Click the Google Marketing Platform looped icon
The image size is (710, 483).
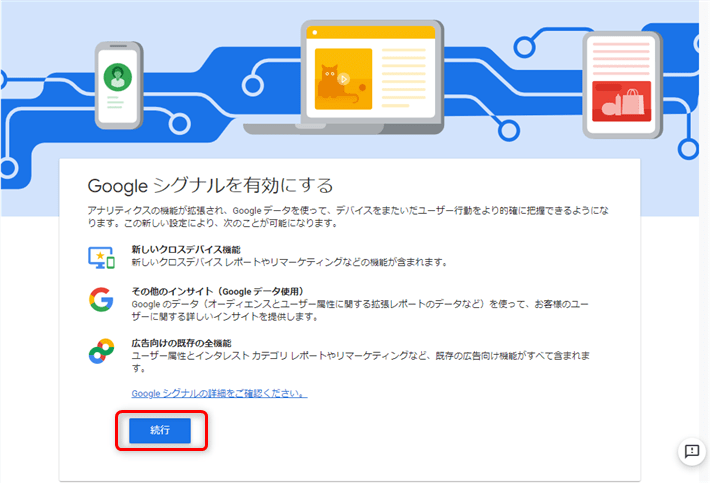point(101,351)
